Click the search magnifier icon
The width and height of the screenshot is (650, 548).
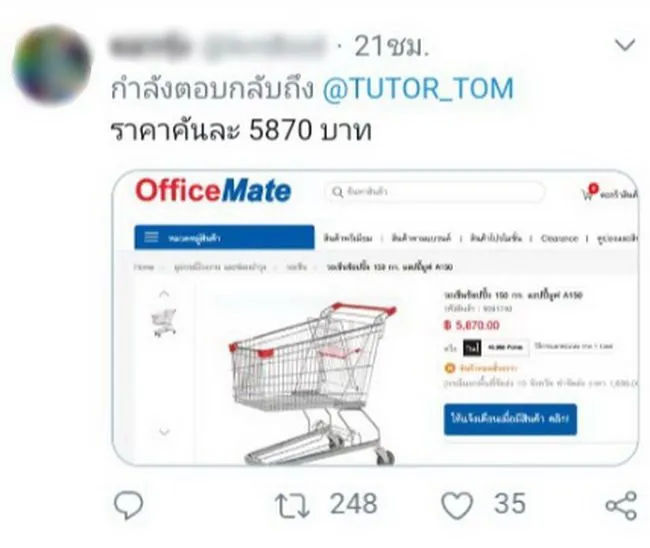point(337,192)
